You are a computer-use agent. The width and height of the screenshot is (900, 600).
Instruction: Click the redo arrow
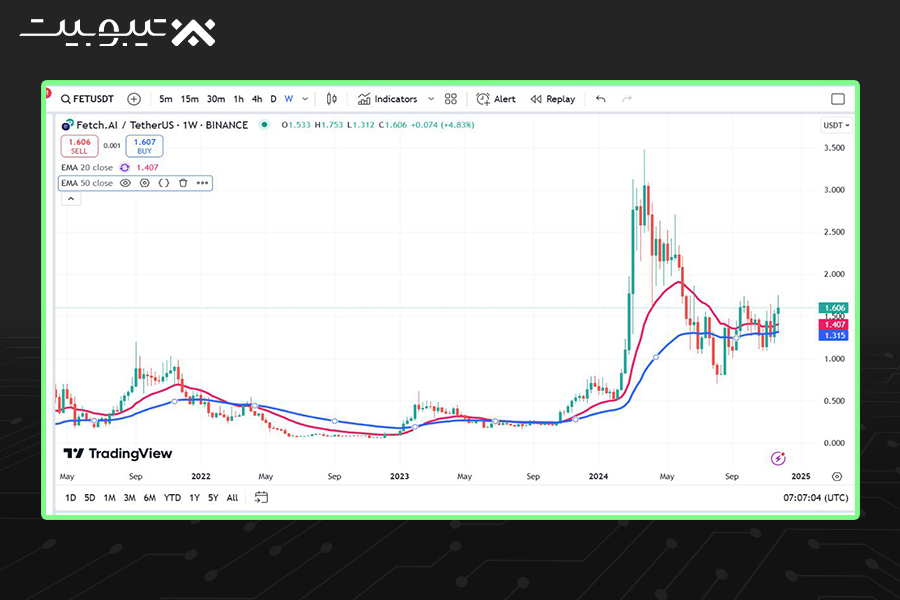[x=627, y=99]
